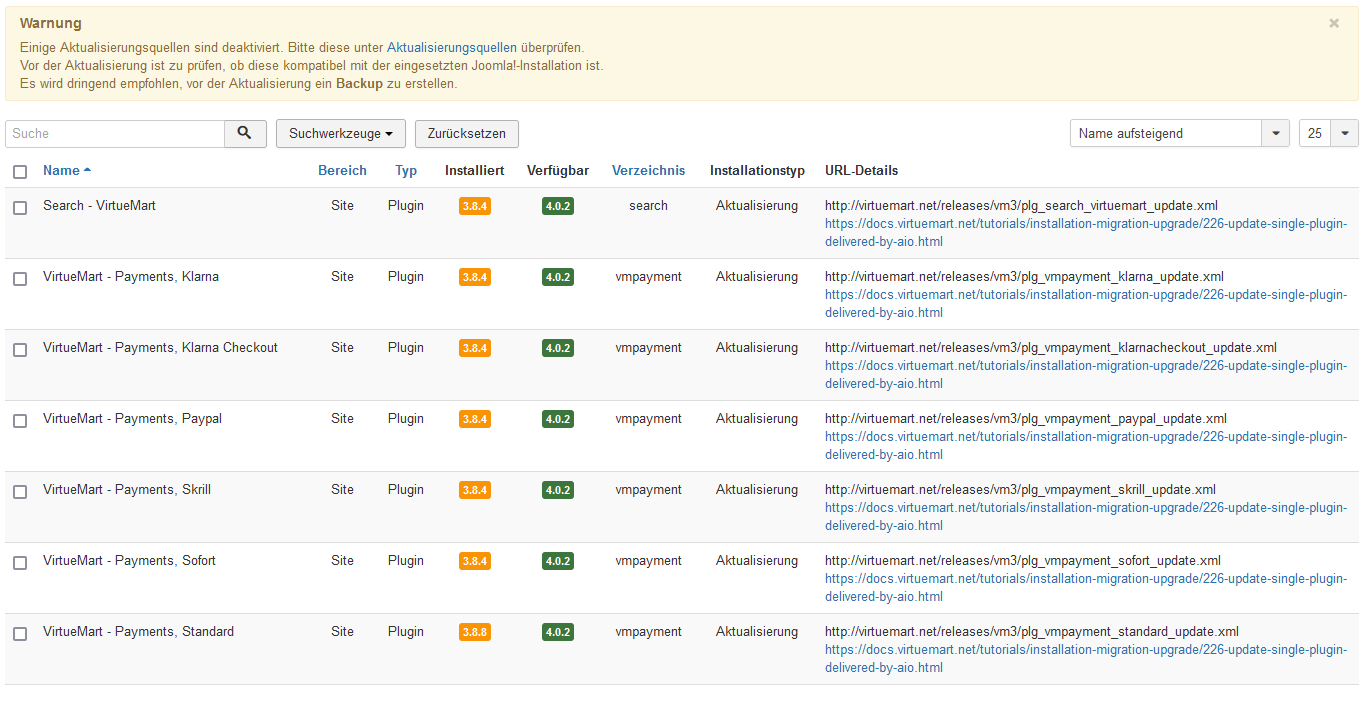1371x714 pixels.
Task: Select the VirtueMart - Payments, Paypal checkbox
Action: [20, 421]
